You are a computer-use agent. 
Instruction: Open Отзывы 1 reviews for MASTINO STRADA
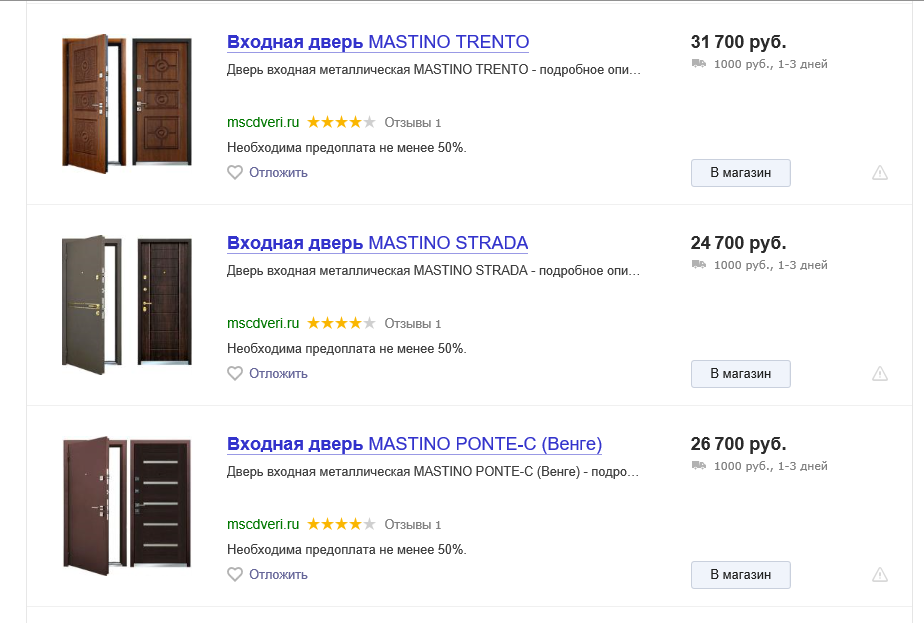(412, 324)
